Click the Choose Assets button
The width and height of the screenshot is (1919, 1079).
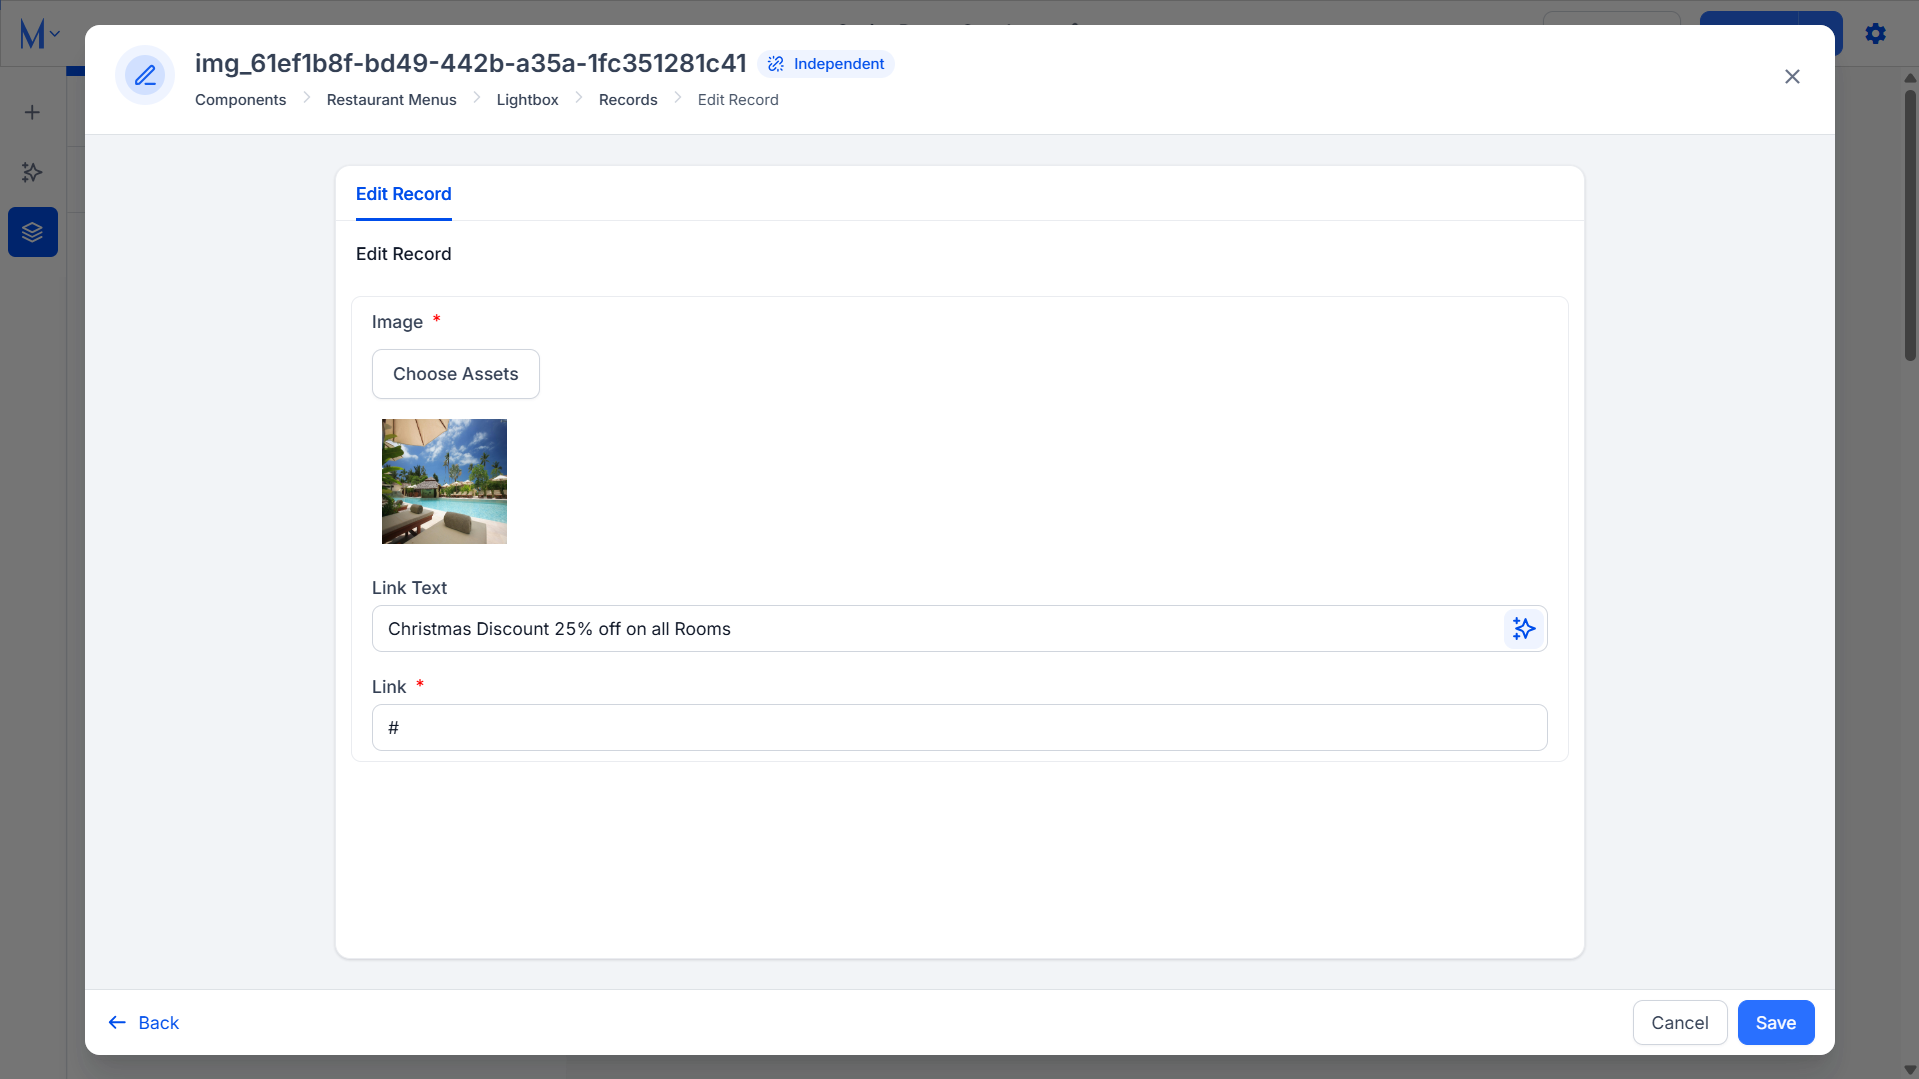coord(456,374)
